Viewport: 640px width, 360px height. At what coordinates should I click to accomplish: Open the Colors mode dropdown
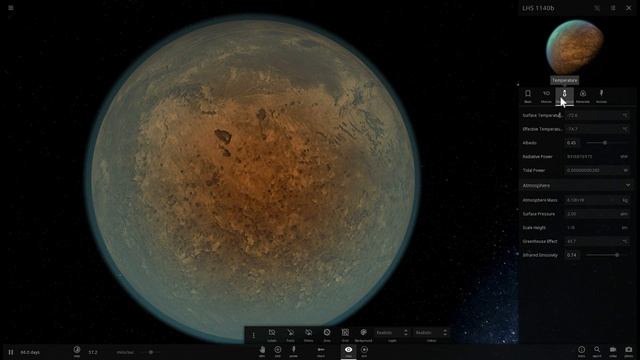click(431, 333)
